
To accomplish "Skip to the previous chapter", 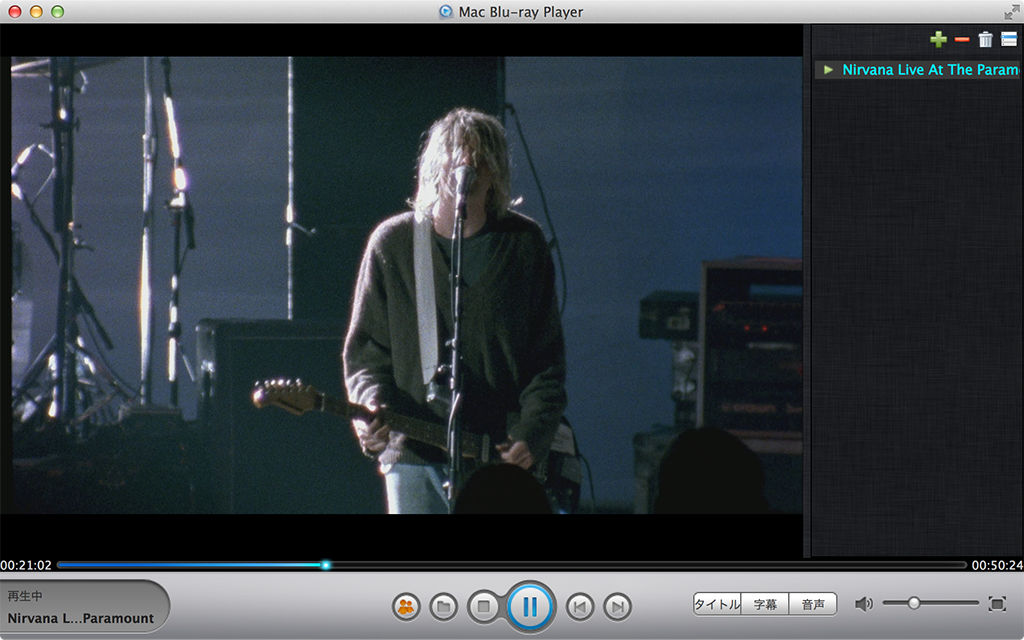I will (580, 607).
